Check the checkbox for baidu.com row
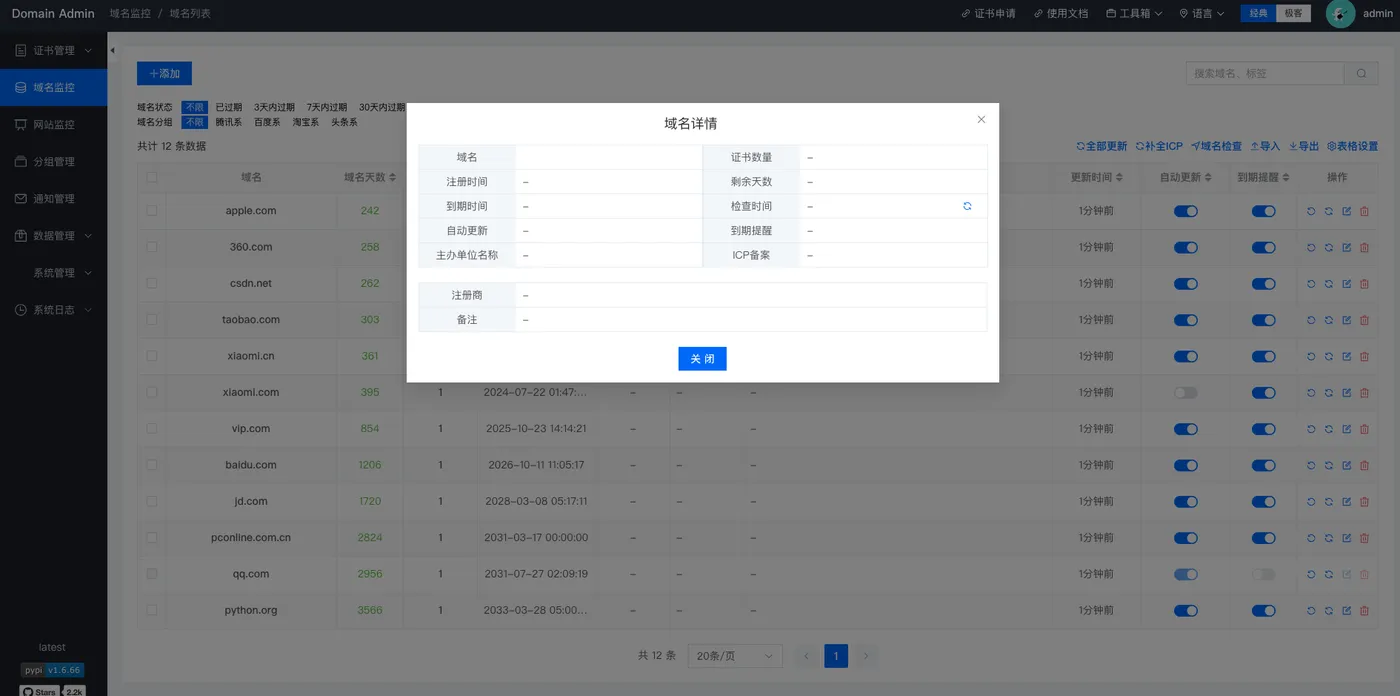This screenshot has height=696, width=1400. coord(152,465)
